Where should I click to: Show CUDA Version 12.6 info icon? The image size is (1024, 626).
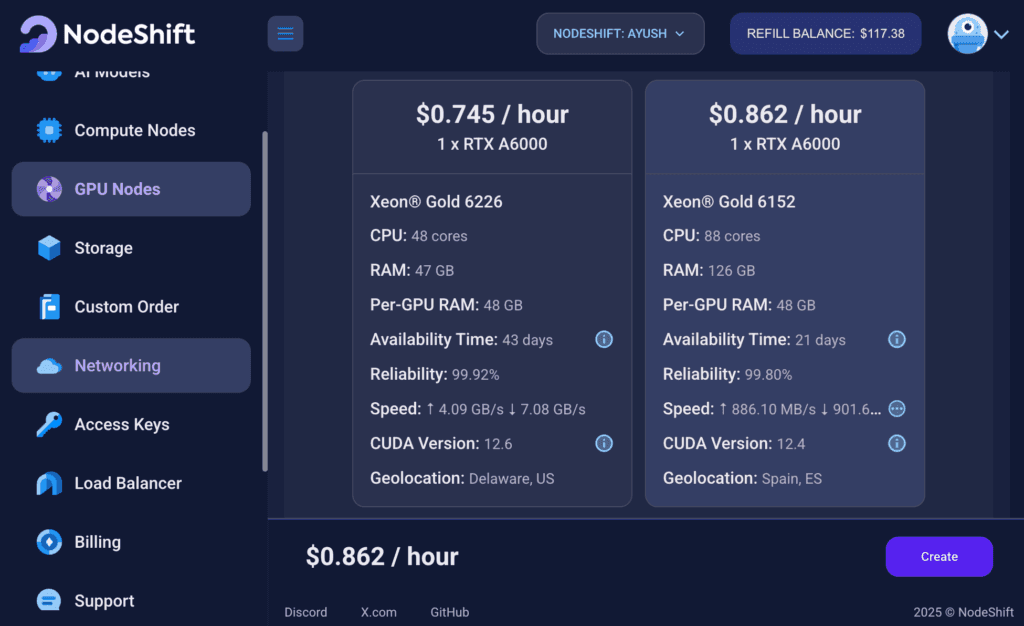tap(604, 443)
